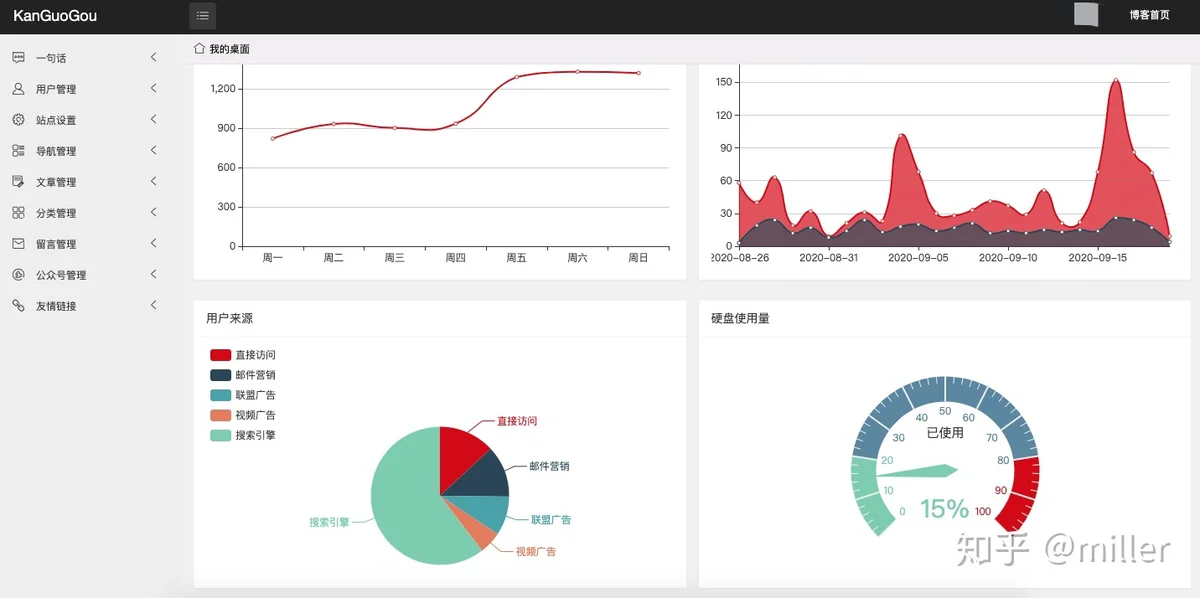Click the KanGuoGou logo text
1200x598 pixels.
click(55, 16)
